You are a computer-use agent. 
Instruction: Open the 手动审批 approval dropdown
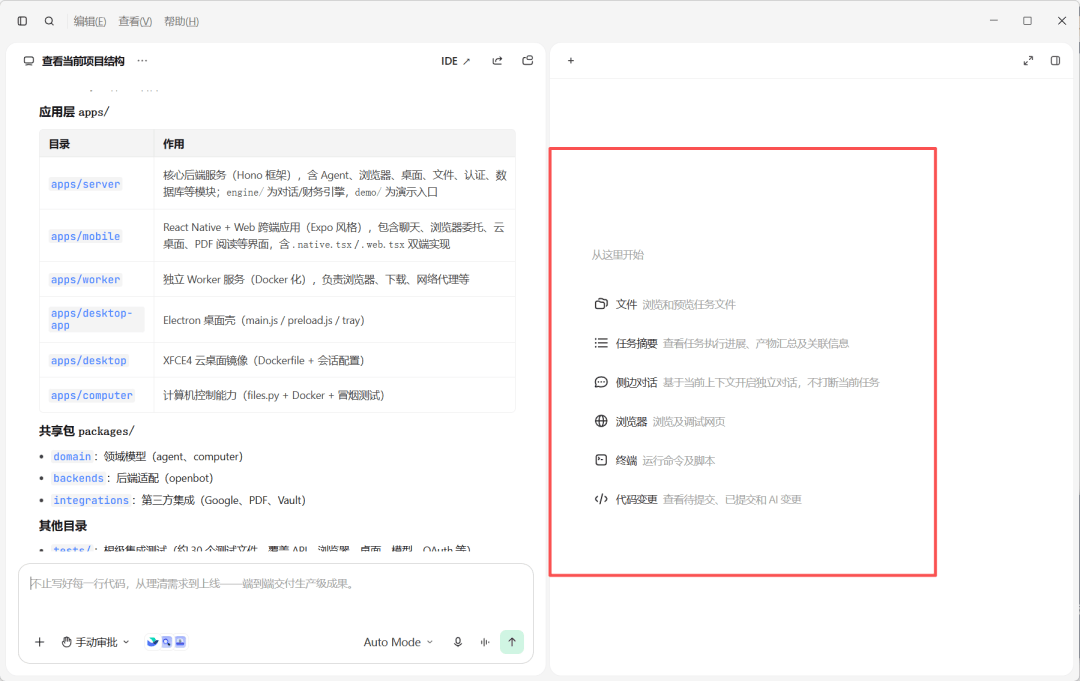point(95,642)
